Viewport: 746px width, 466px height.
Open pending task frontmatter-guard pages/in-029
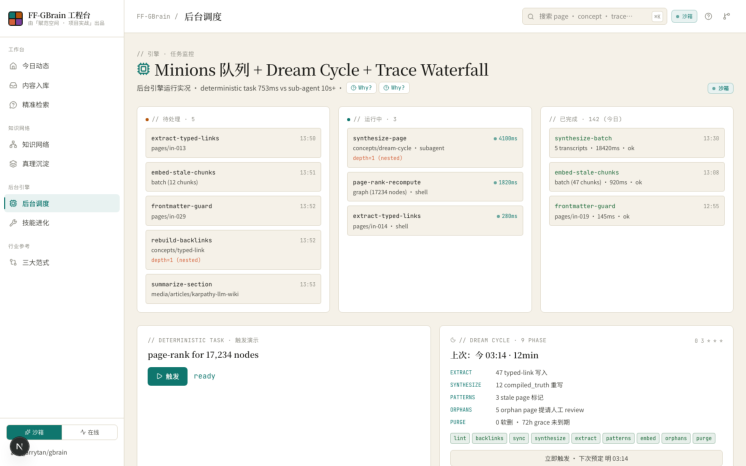(x=233, y=211)
